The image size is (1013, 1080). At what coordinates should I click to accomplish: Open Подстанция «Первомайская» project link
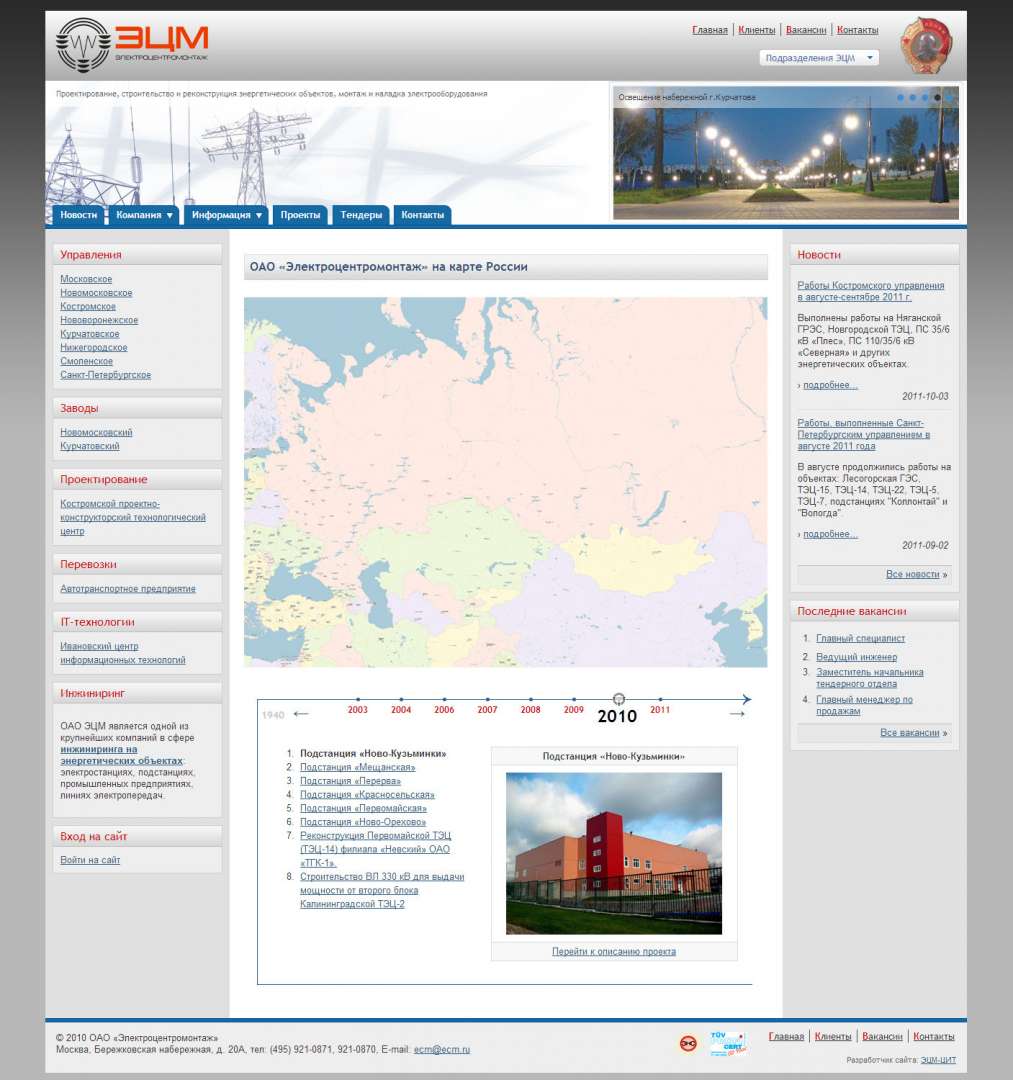pyautogui.click(x=364, y=809)
